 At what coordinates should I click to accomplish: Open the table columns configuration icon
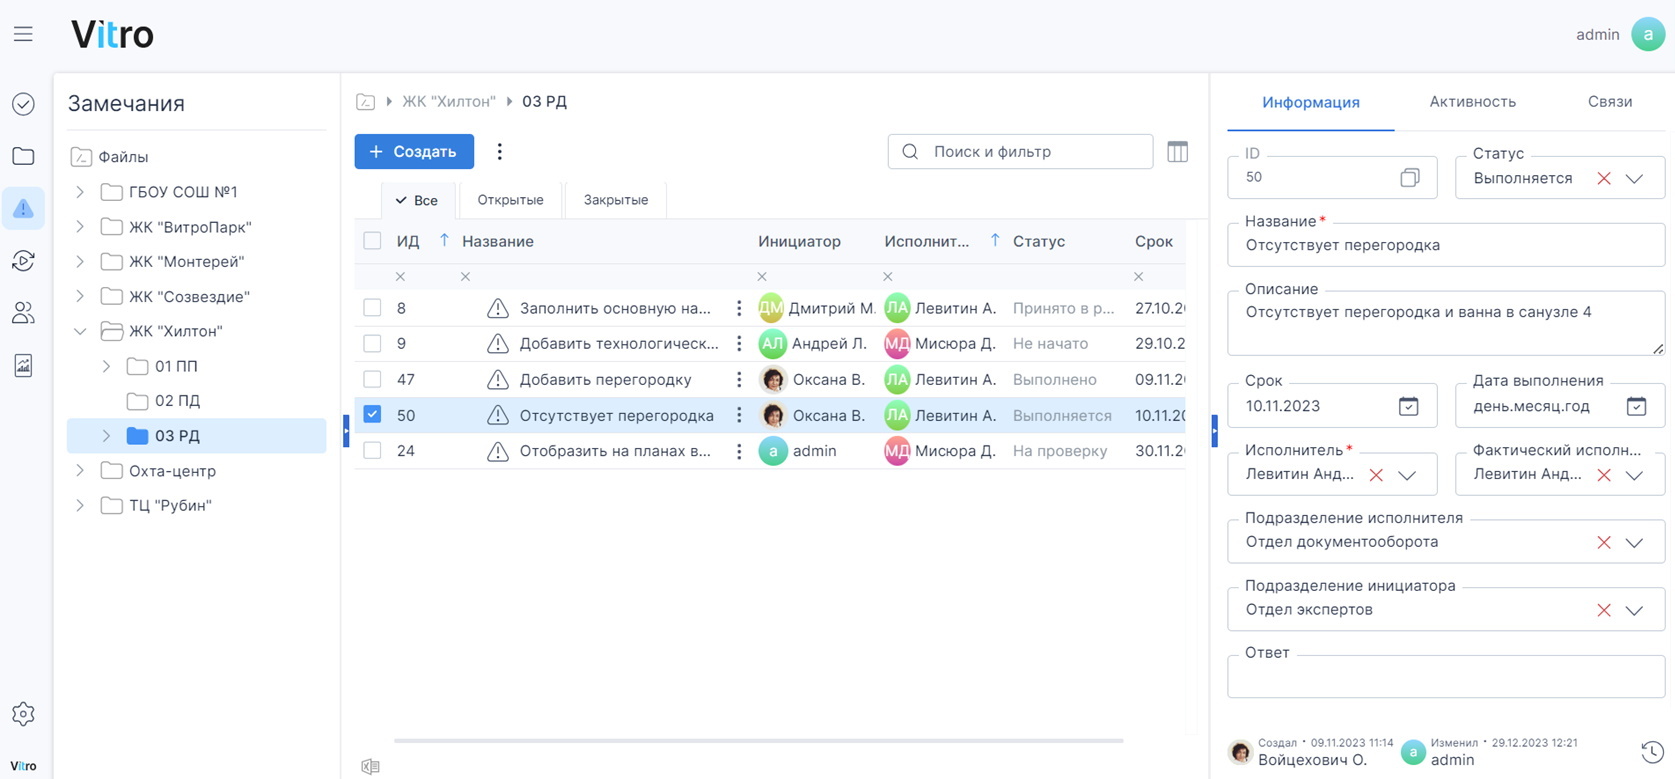tap(1178, 152)
